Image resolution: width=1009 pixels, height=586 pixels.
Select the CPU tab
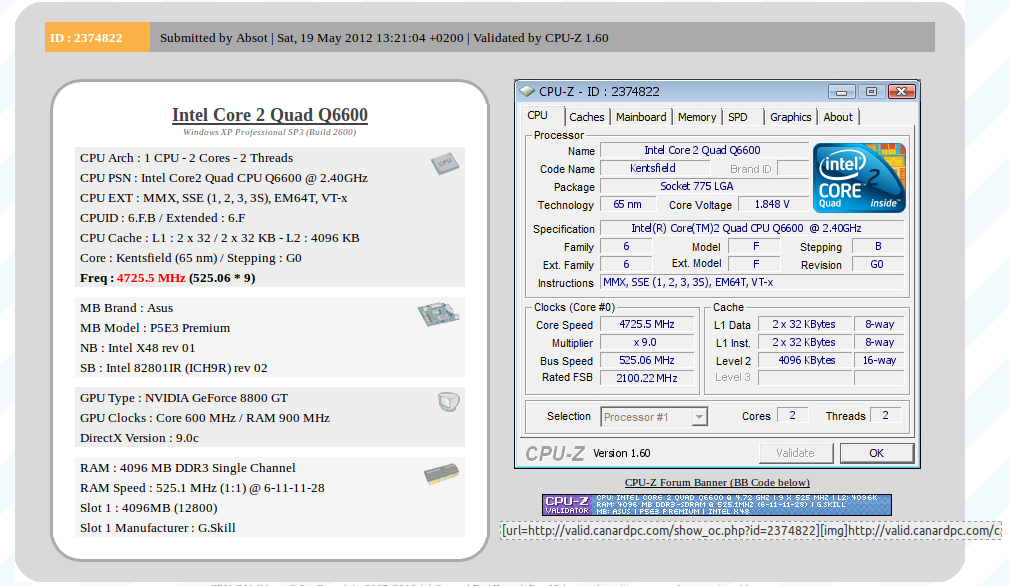point(537,116)
